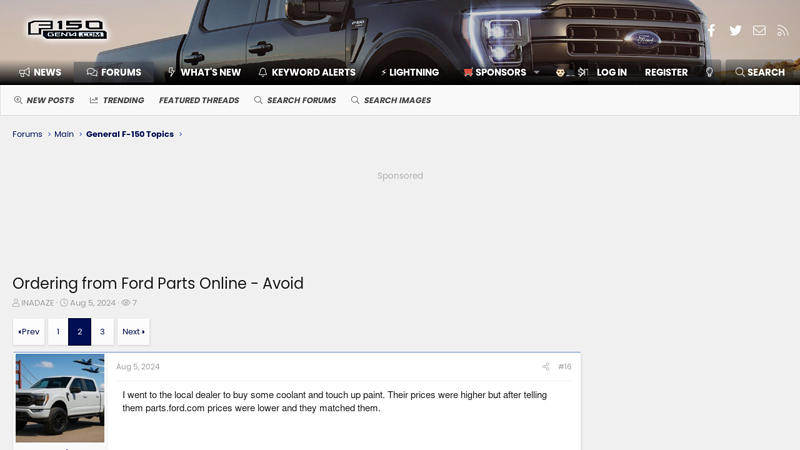This screenshot has height=450, width=800.
Task: Click the thread start date Aug 5, 2024
Action: coord(93,303)
